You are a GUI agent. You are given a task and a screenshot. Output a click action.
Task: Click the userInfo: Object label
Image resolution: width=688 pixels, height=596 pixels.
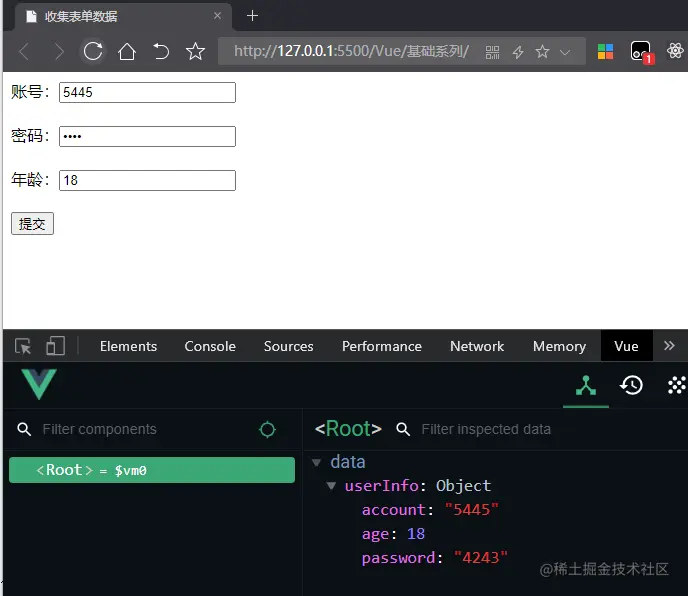coord(418,486)
